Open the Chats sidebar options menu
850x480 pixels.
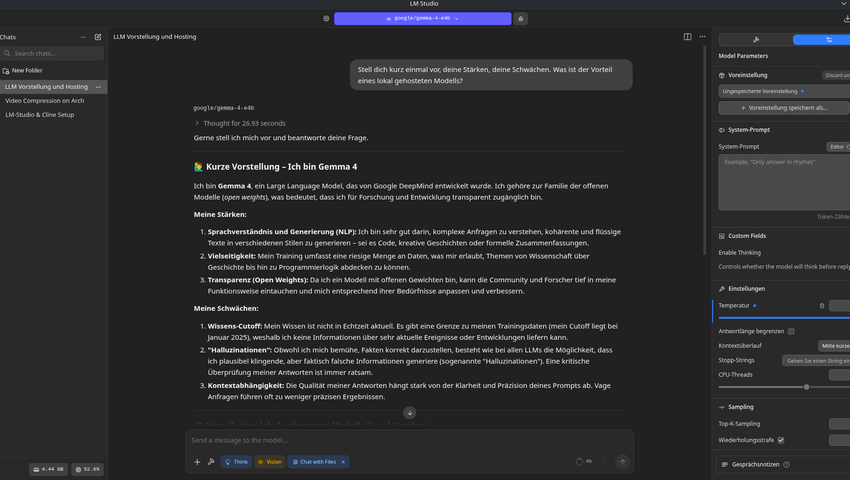[x=83, y=37]
